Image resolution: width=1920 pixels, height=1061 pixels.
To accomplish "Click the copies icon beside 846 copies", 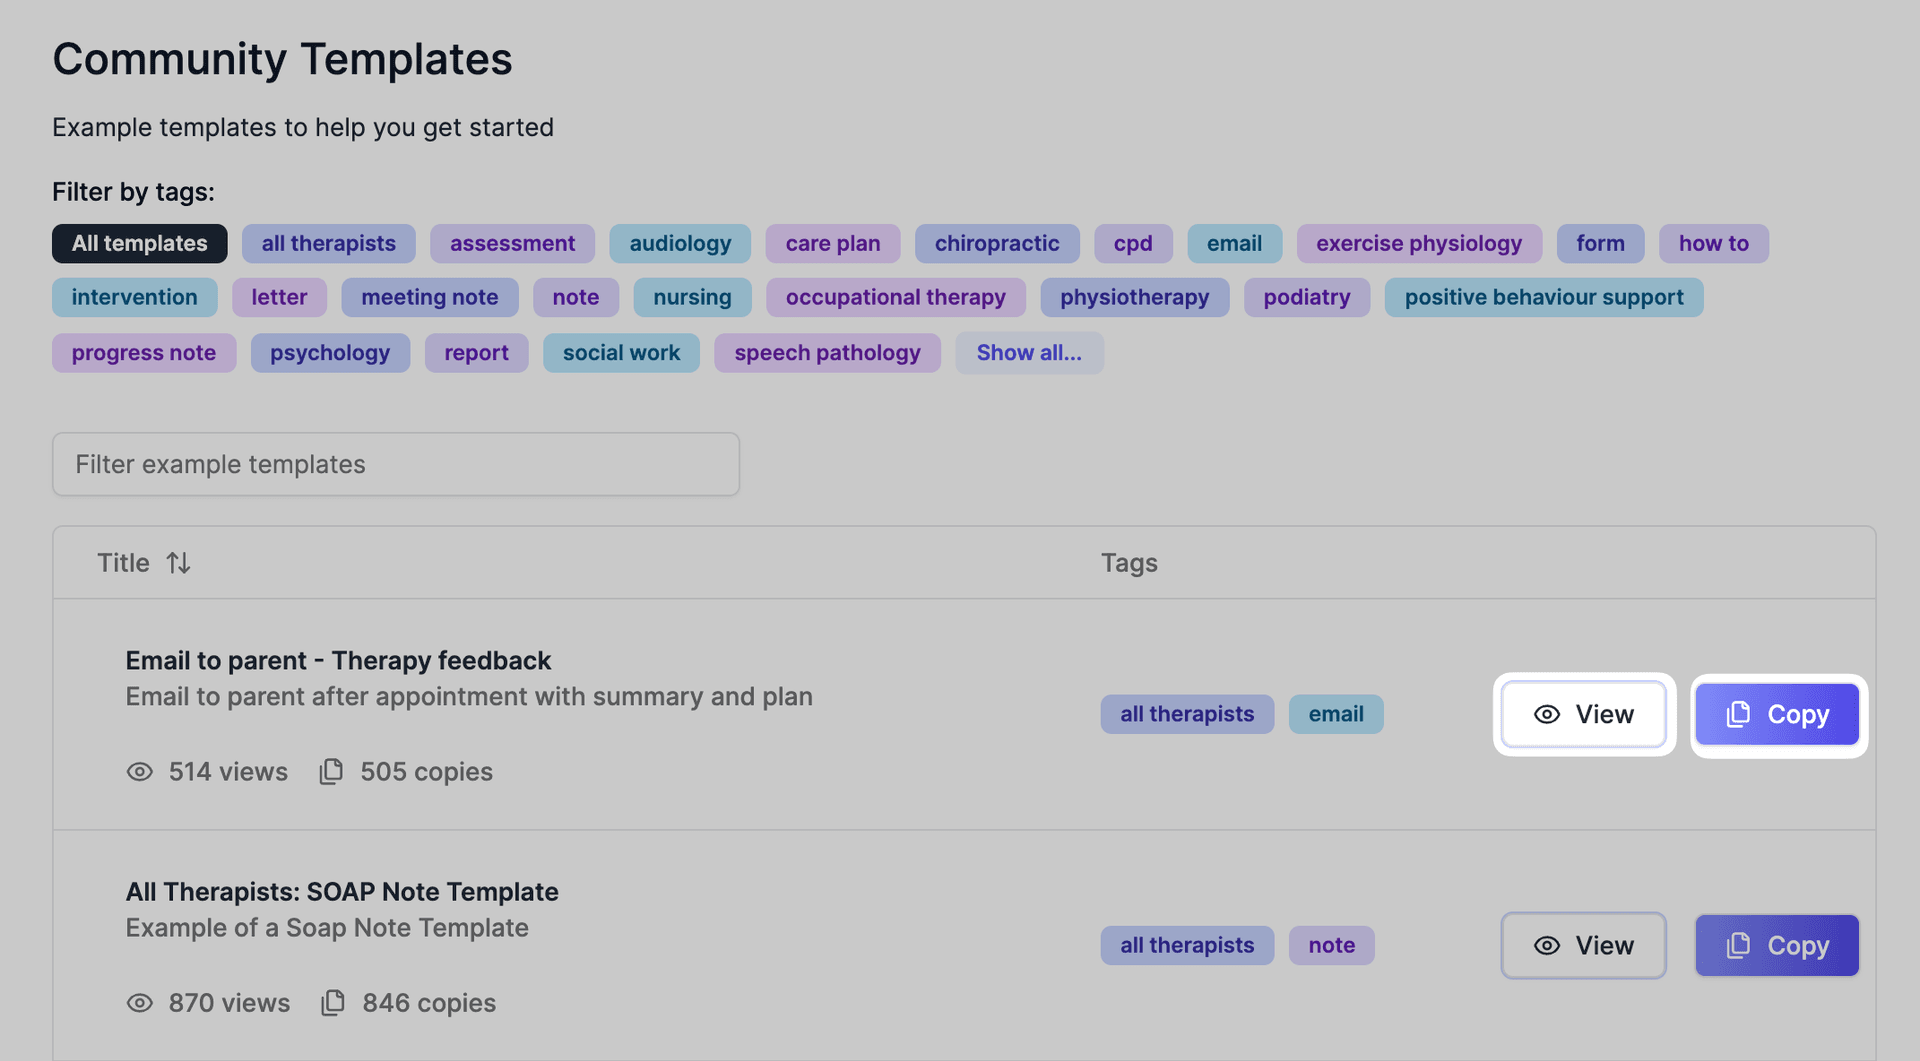I will pyautogui.click(x=332, y=1002).
